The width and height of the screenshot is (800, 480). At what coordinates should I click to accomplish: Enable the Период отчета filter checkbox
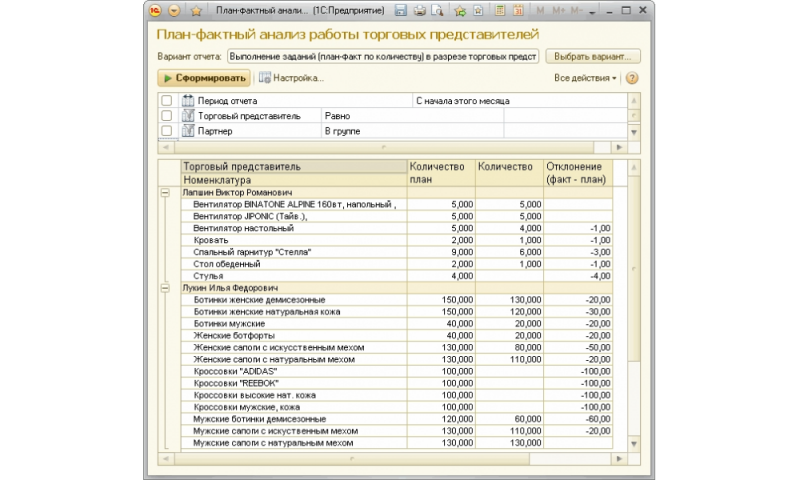pos(166,101)
